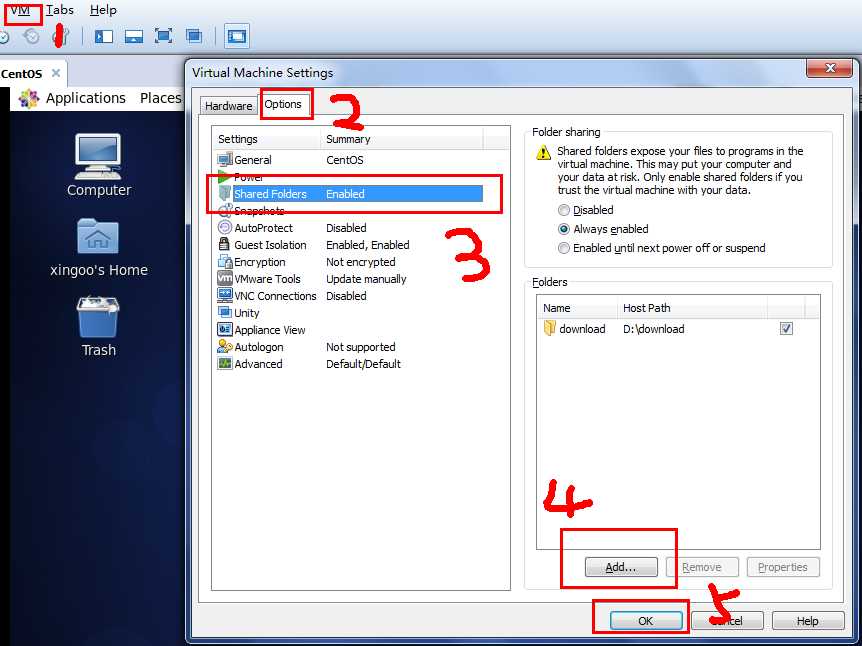This screenshot has height=646, width=862.
Task: Click the Name column header in Folders
Action: [x=577, y=308]
